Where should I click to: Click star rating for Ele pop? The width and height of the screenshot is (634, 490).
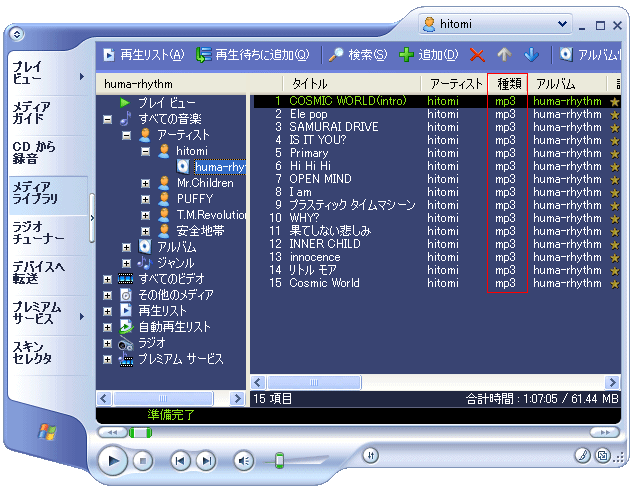point(615,115)
